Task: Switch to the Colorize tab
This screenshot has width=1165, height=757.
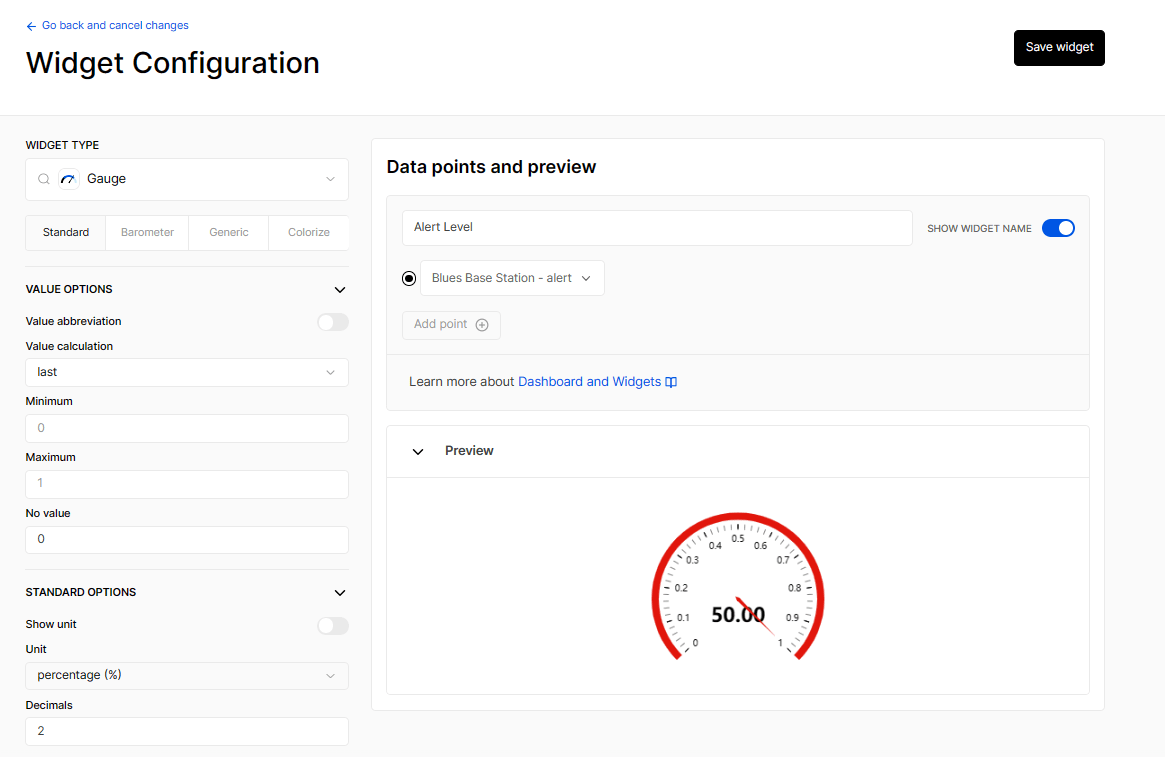Action: click(x=309, y=233)
